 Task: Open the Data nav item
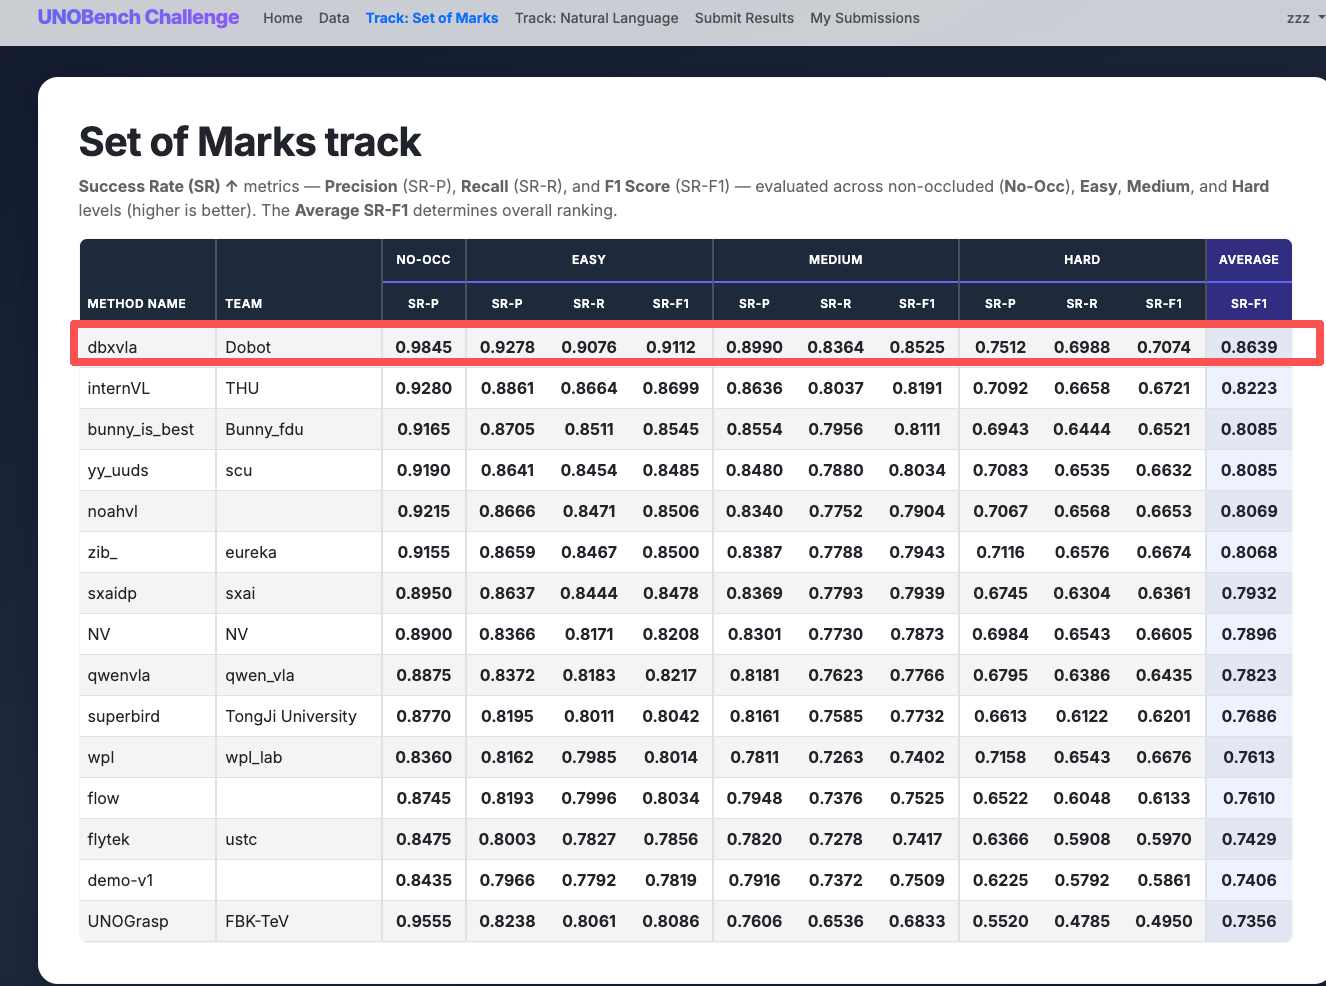click(334, 18)
